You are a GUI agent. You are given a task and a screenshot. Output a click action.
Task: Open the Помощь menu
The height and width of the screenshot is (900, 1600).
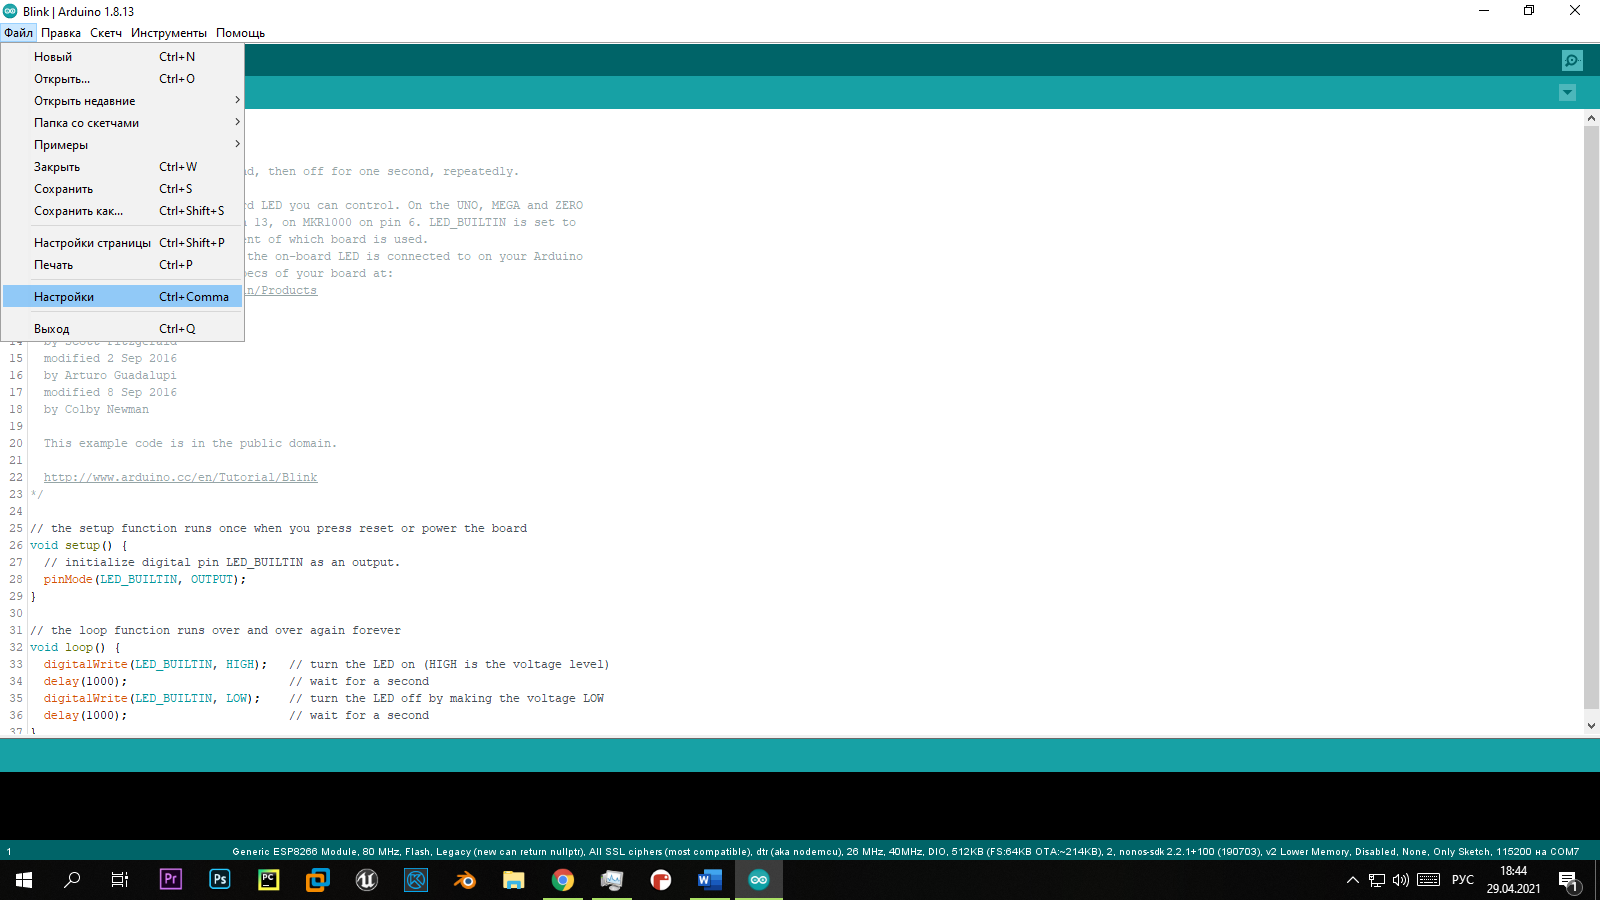(x=240, y=33)
